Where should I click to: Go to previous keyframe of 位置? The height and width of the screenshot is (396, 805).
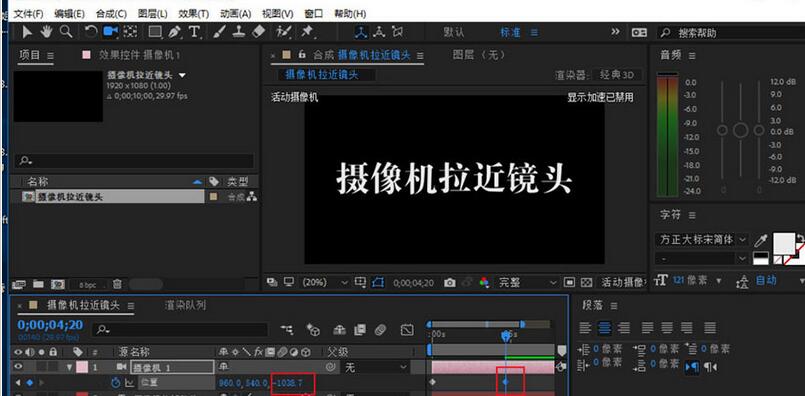click(19, 382)
